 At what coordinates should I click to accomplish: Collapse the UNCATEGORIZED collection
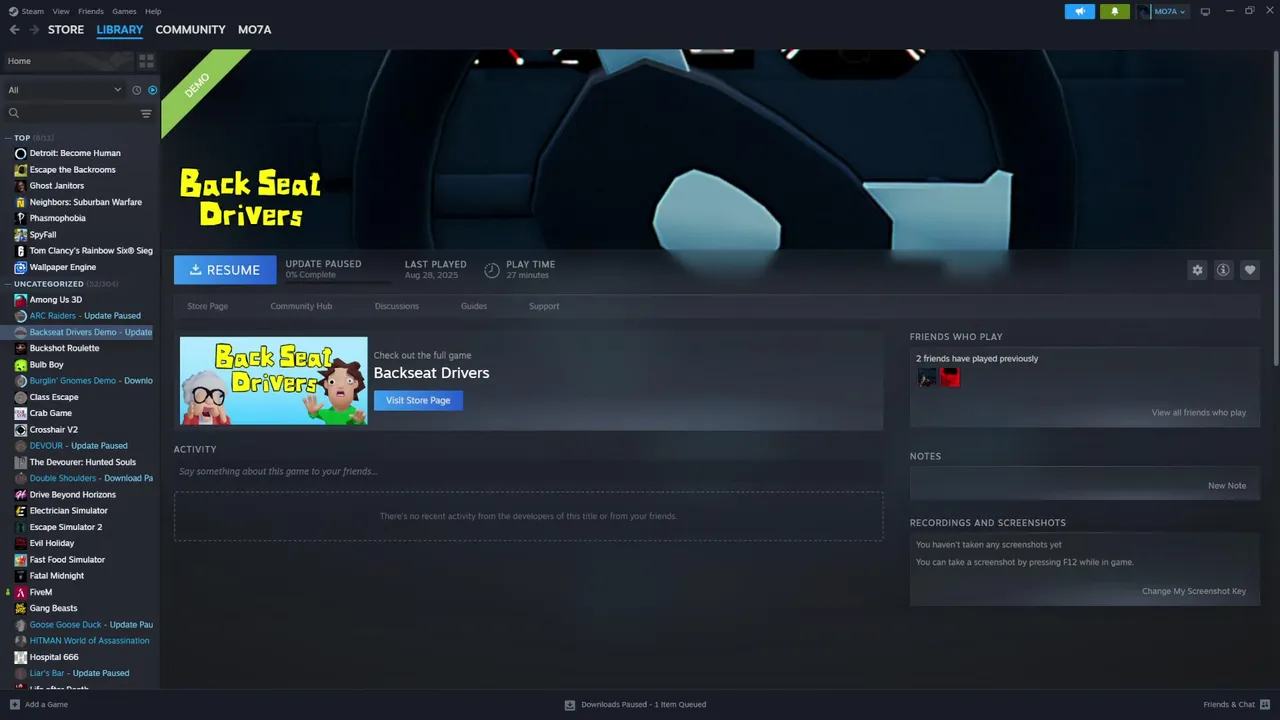pyautogui.click(x=9, y=284)
